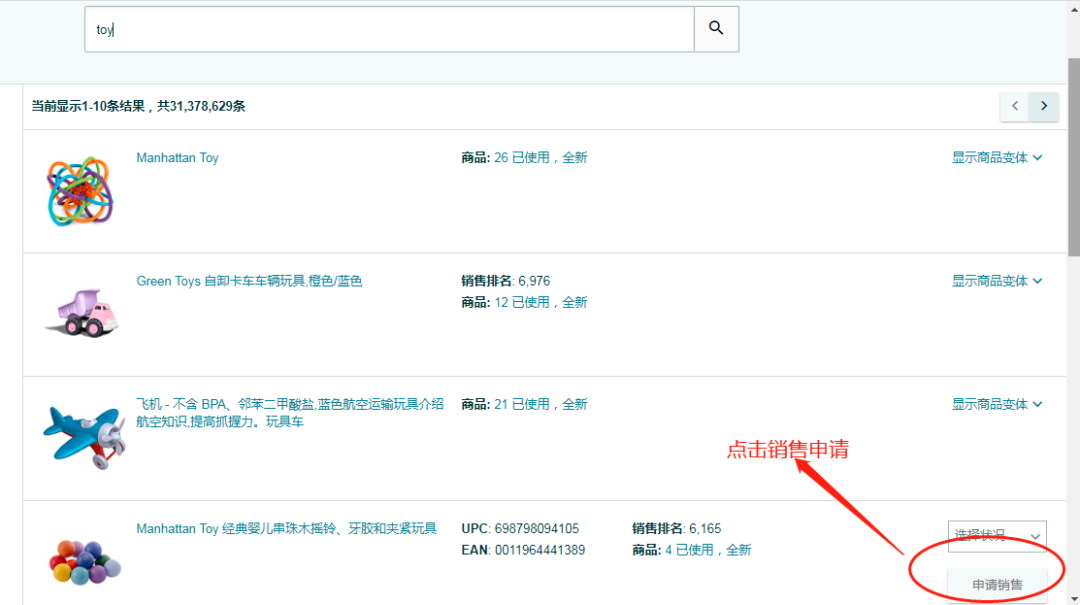
Task: Open the 选择状况 condition dropdown
Action: (x=997, y=536)
